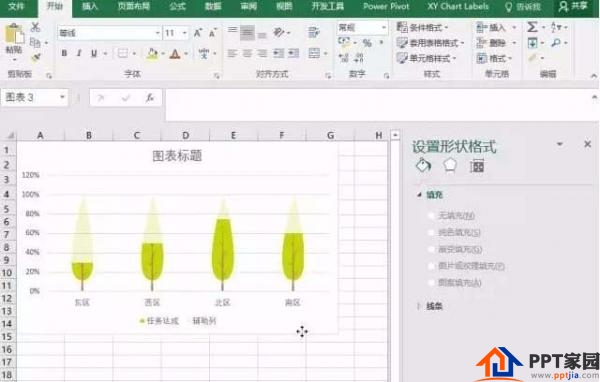Select the Pattern fill radio option
The width and height of the screenshot is (600, 382).
tap(431, 283)
